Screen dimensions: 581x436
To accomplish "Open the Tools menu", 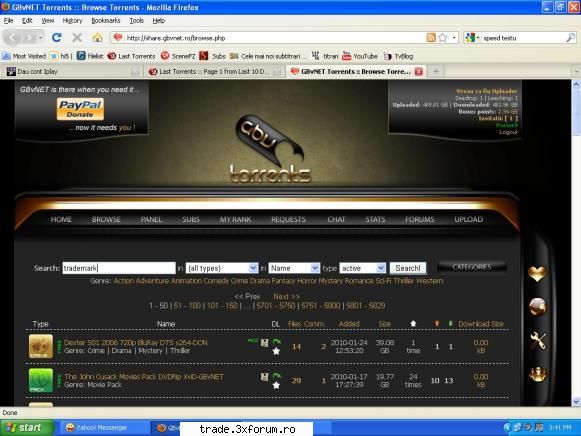I will [136, 21].
